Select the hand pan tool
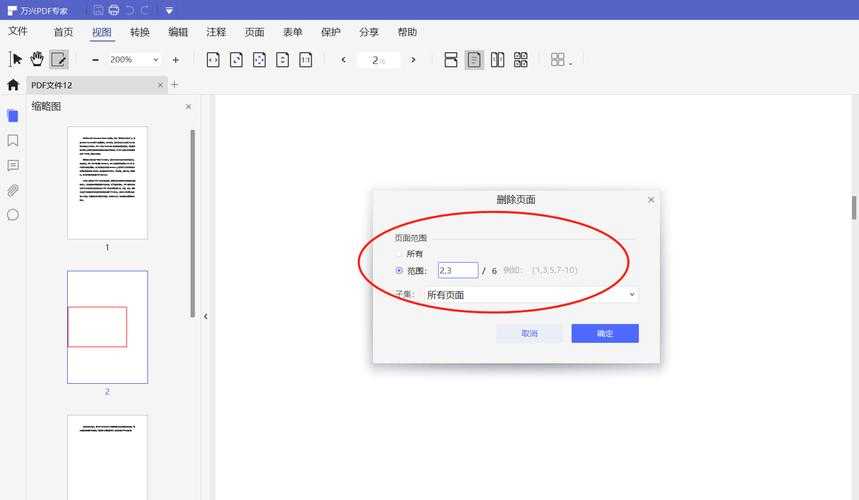 [x=37, y=60]
